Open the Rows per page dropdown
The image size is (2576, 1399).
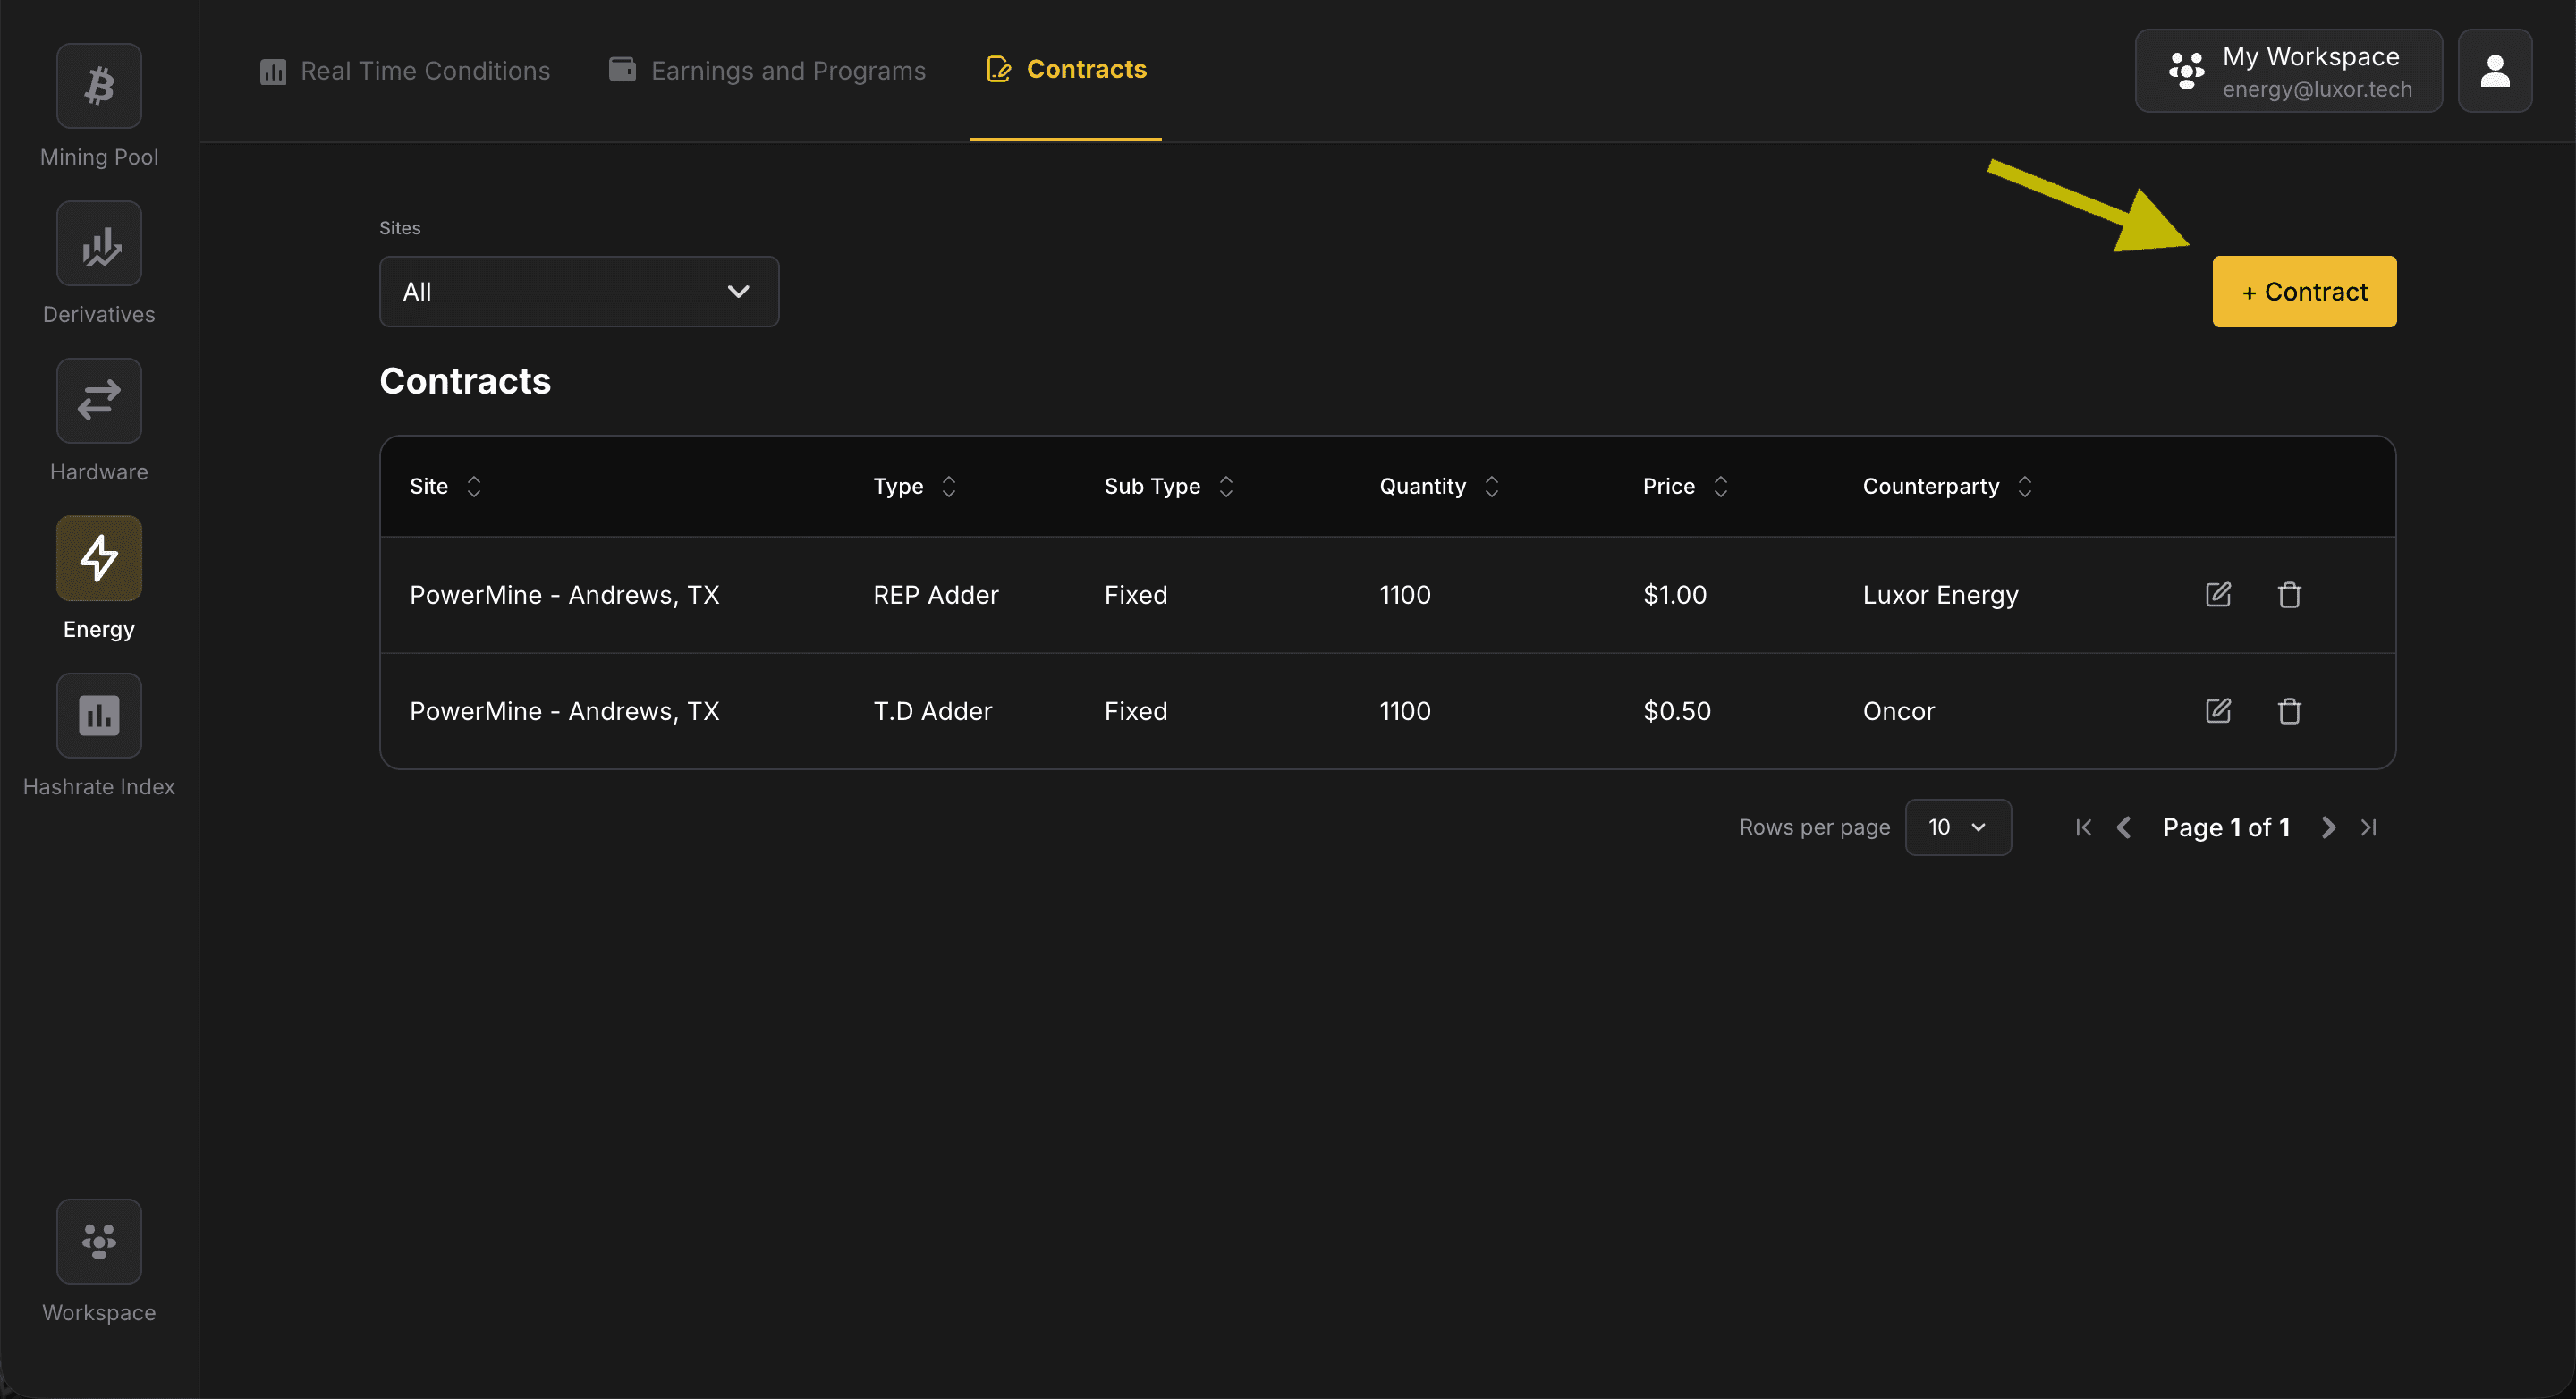click(x=1958, y=827)
